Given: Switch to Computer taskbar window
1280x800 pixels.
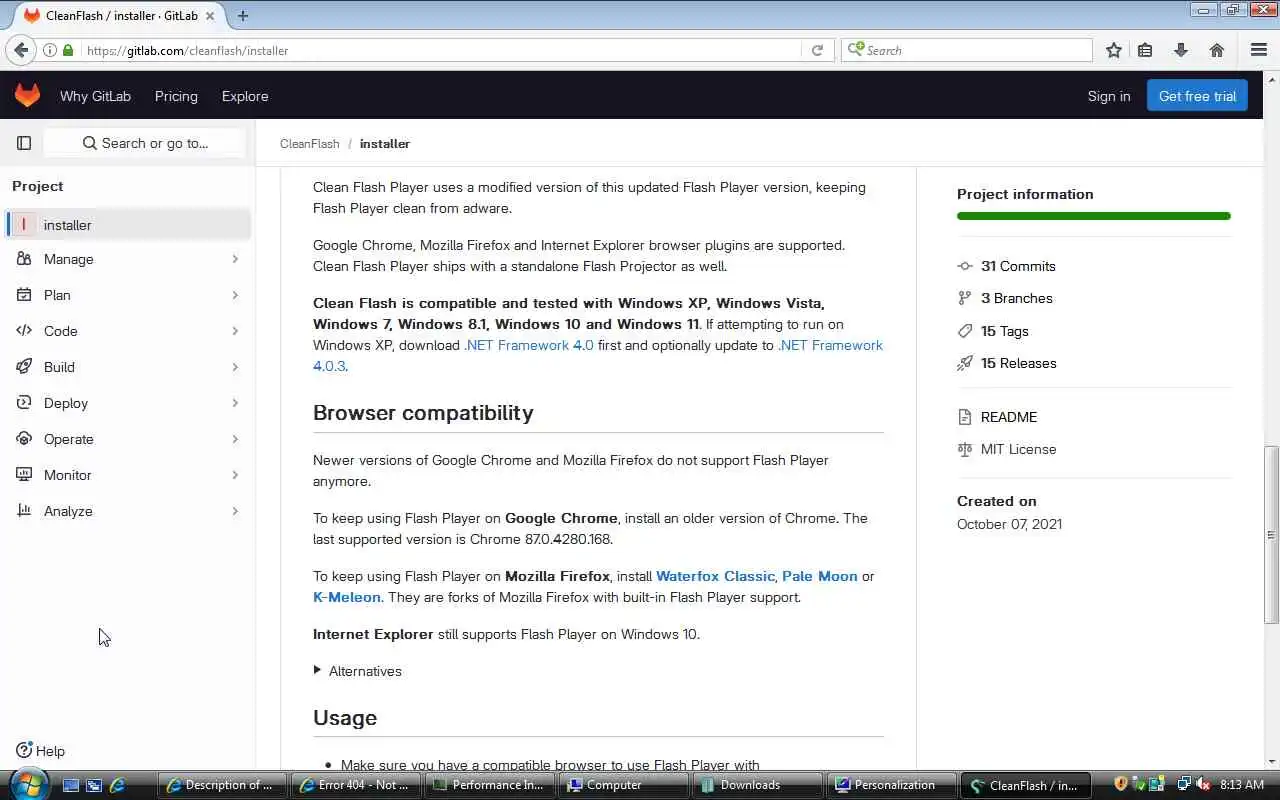Looking at the screenshot, I should (622, 785).
